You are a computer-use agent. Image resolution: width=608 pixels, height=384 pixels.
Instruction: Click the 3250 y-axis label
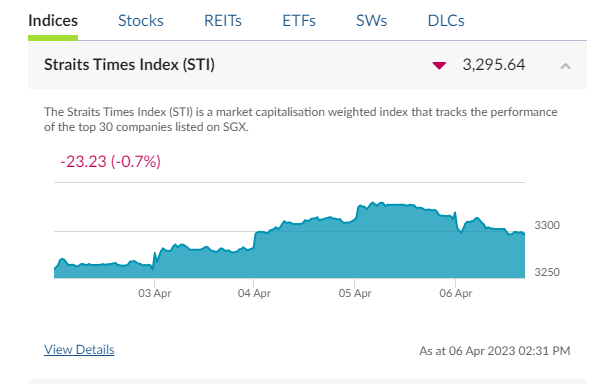(547, 272)
